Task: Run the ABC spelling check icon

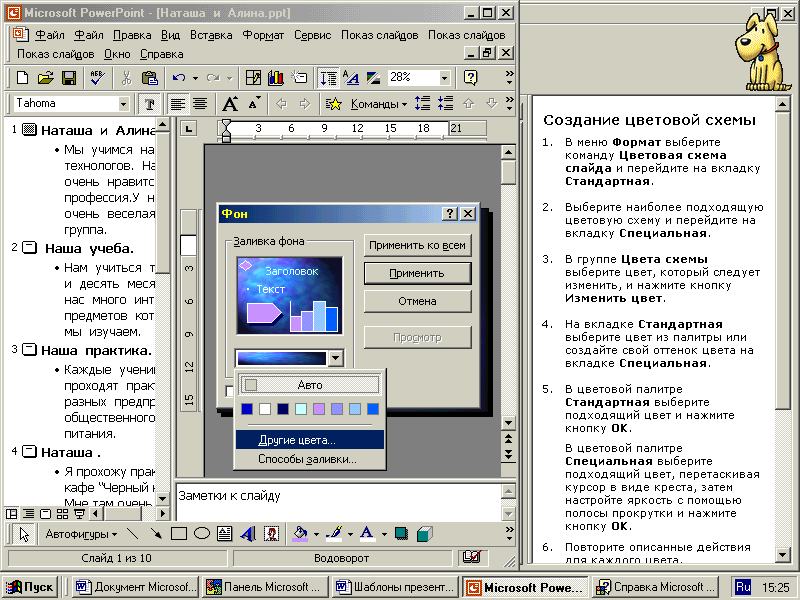Action: [x=97, y=78]
